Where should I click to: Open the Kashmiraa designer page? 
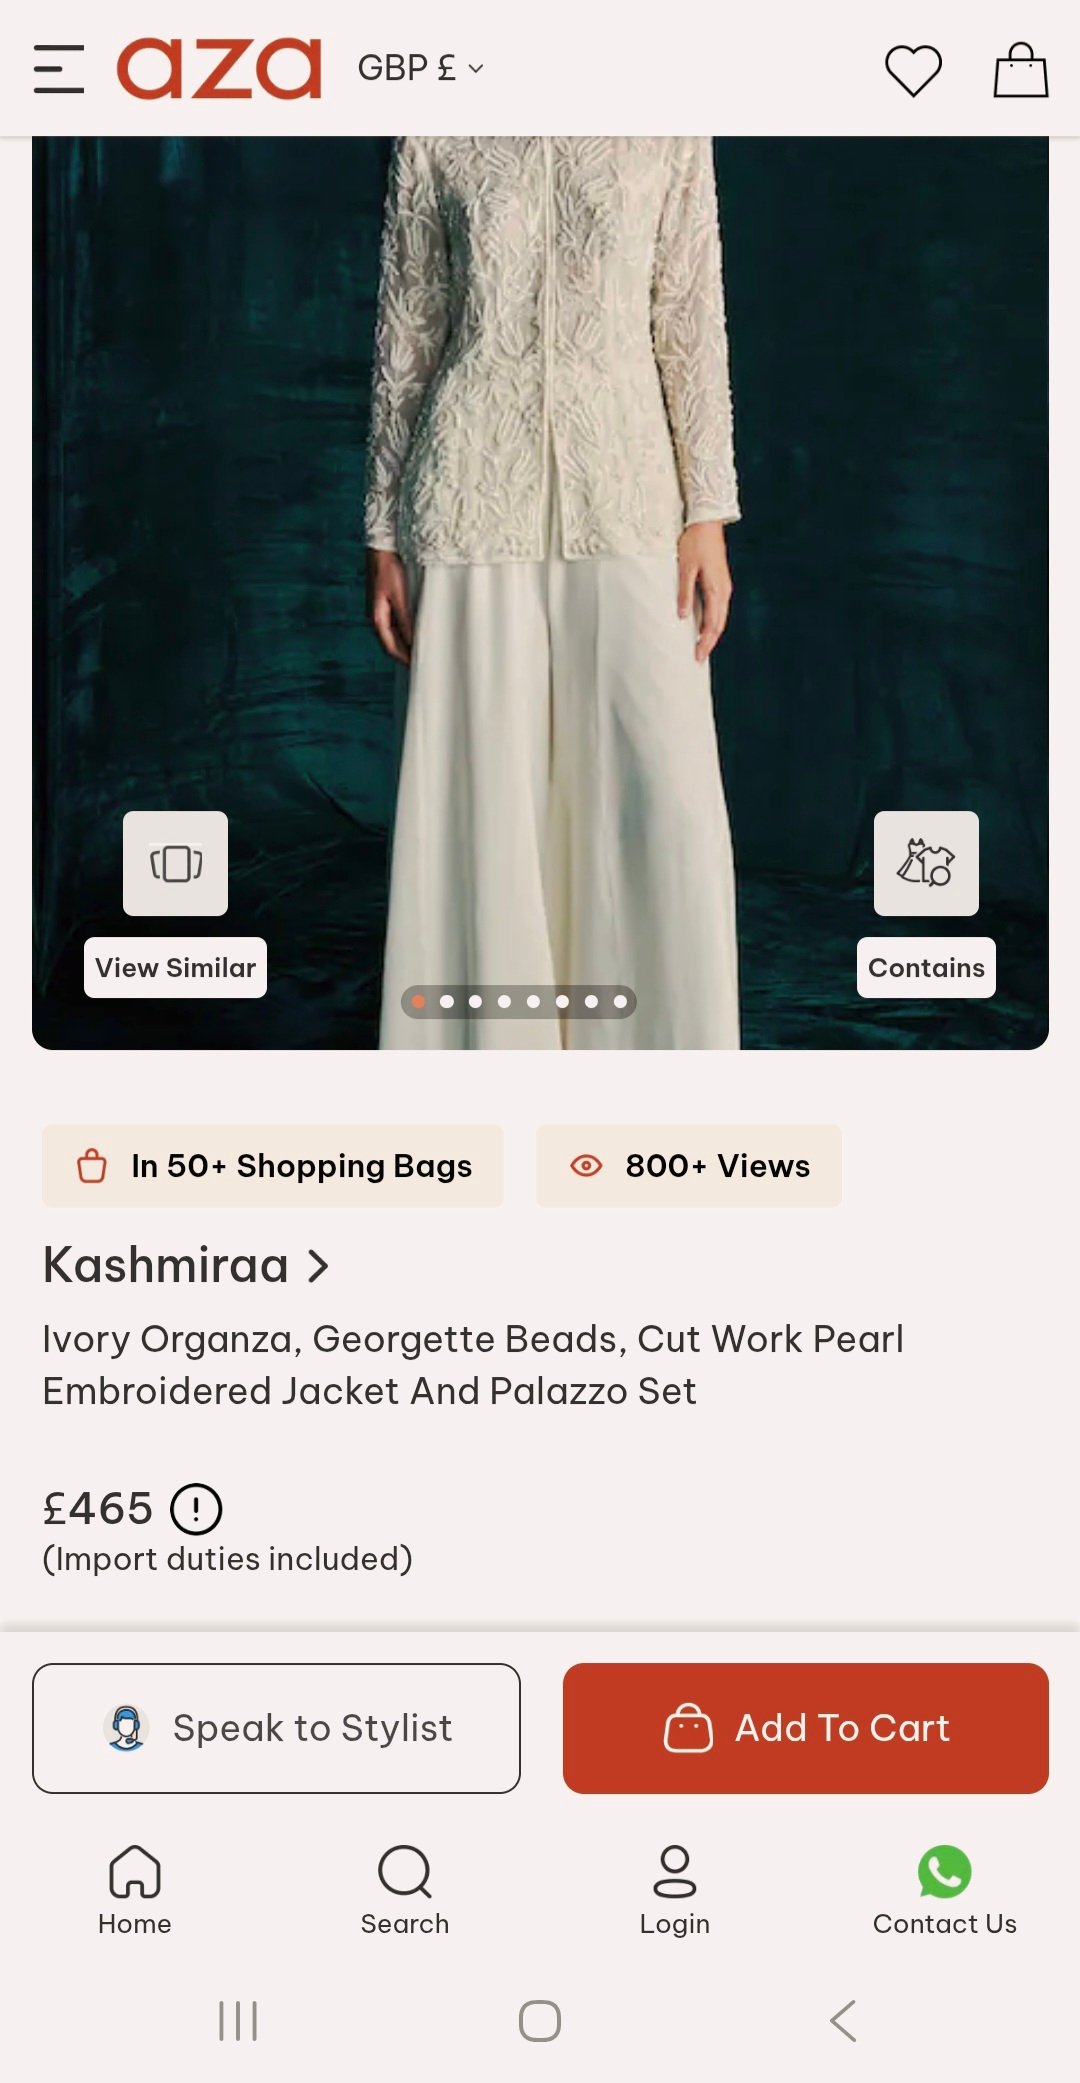(x=186, y=1265)
